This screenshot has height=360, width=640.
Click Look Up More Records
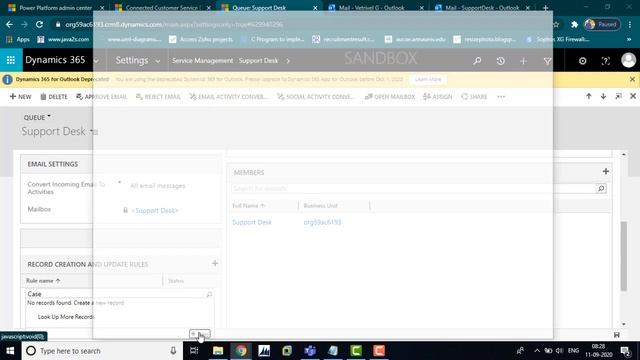click(x=66, y=317)
